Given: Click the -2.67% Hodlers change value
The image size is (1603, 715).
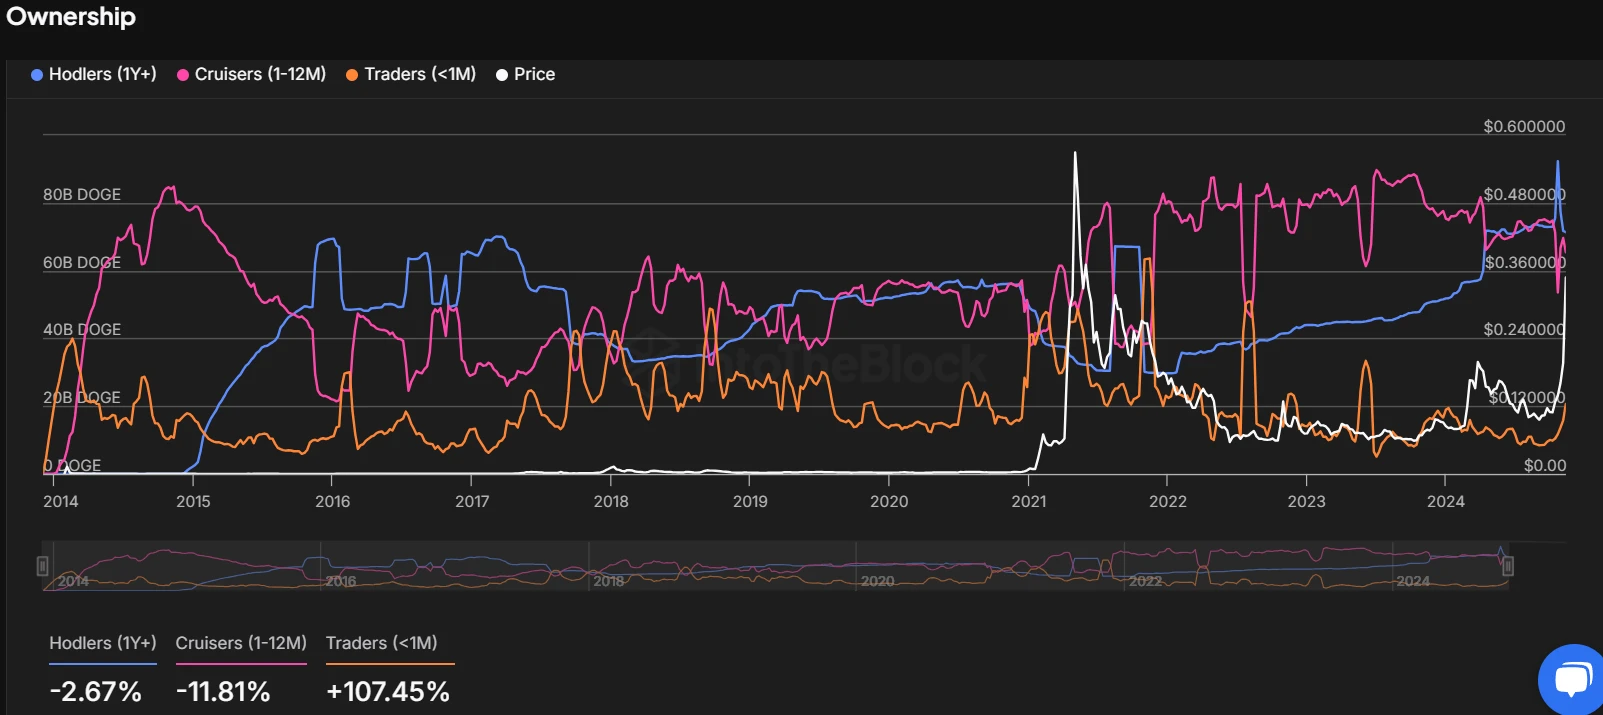Looking at the screenshot, I should pos(96,691).
